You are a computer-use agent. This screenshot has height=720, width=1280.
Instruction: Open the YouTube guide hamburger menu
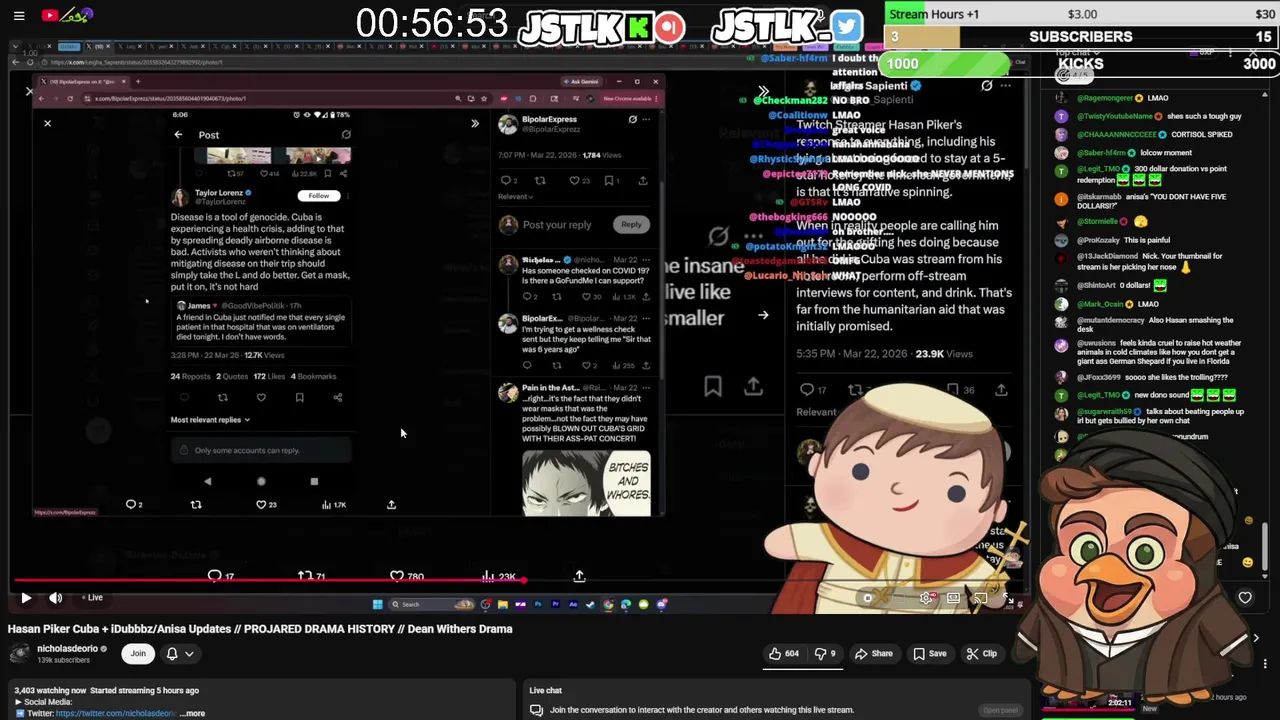[x=19, y=15]
